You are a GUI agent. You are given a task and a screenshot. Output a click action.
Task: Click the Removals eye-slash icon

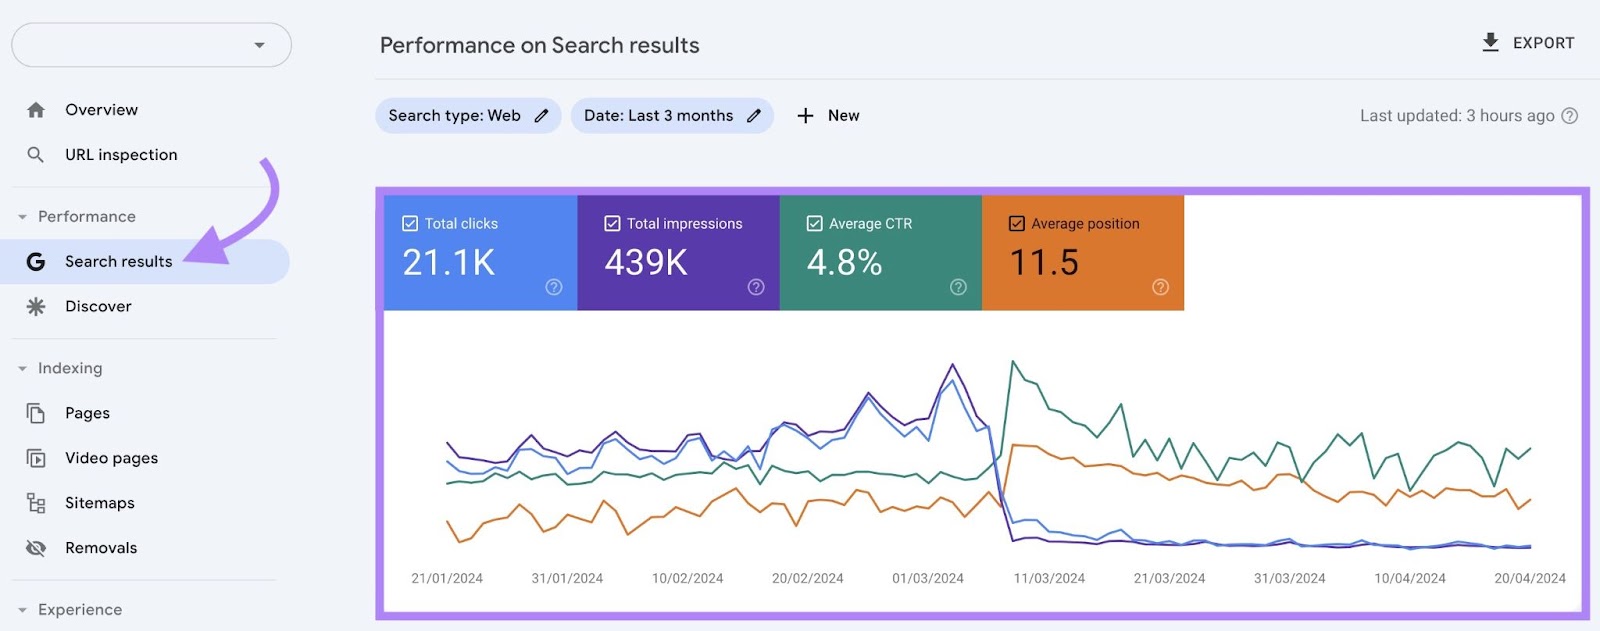tap(36, 548)
